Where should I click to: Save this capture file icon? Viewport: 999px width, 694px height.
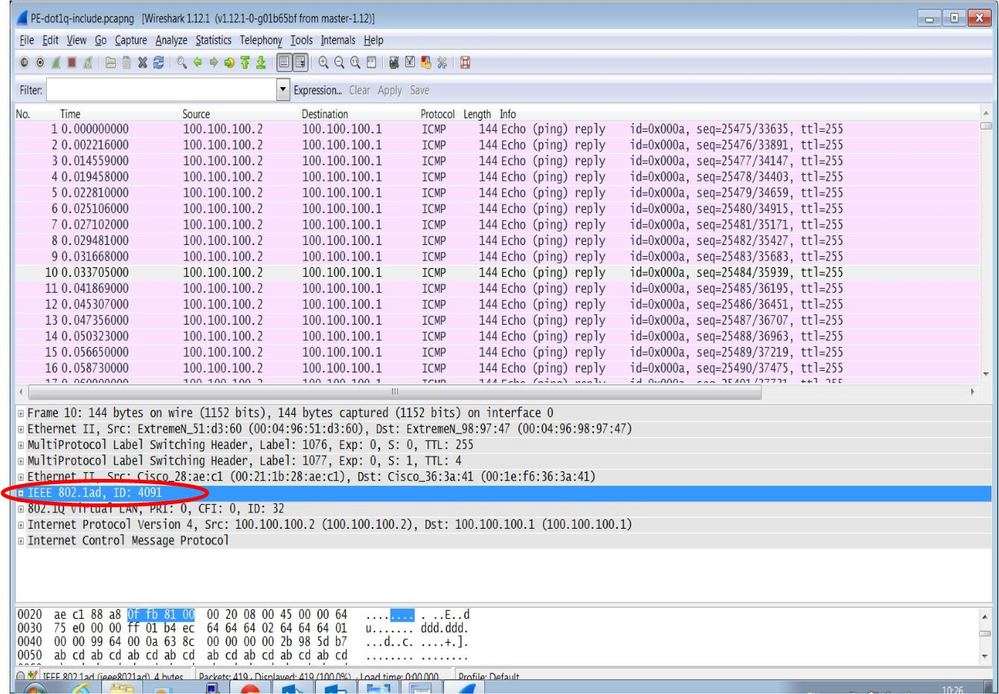click(127, 62)
